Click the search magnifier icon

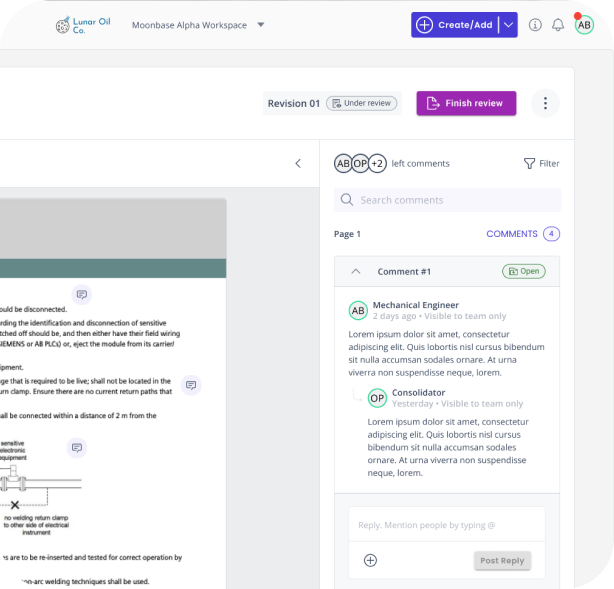(x=347, y=200)
